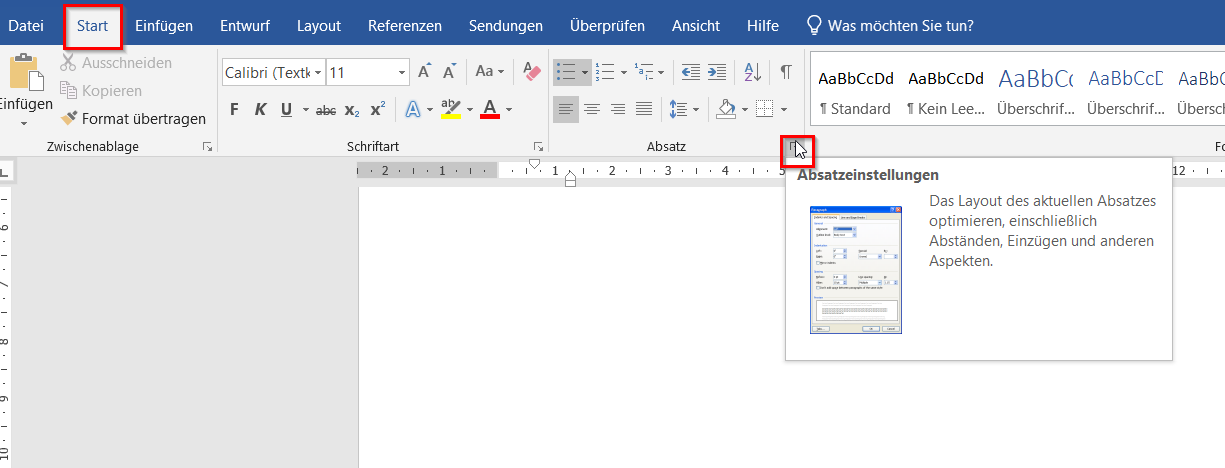This screenshot has height=468, width=1225.
Task: Click the superscript x² icon
Action: pos(378,109)
